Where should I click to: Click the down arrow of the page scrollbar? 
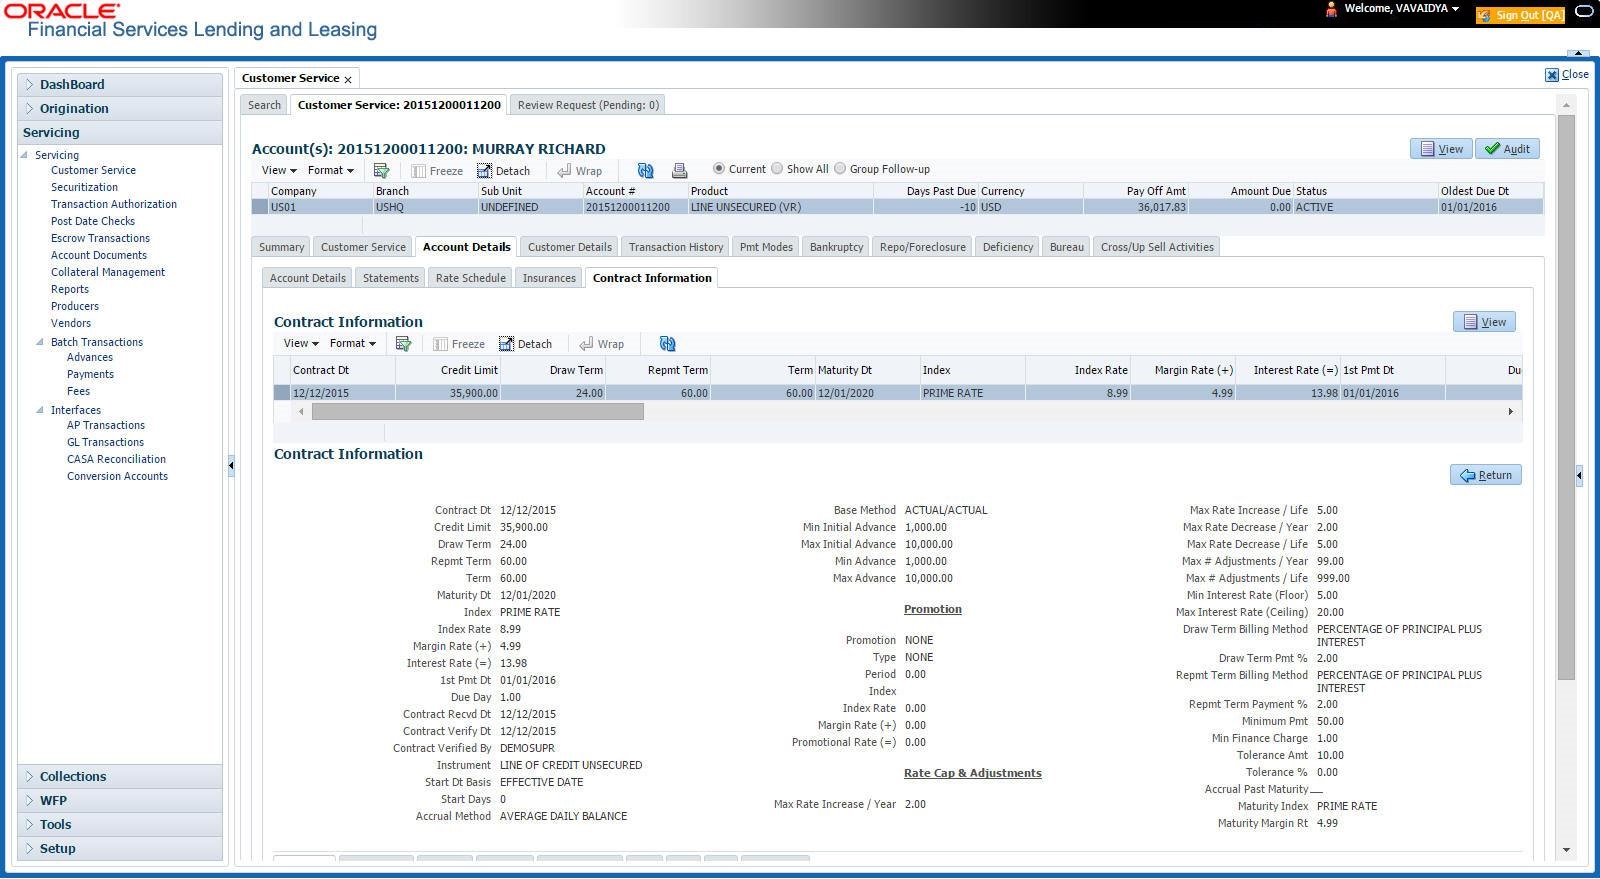[x=1566, y=850]
